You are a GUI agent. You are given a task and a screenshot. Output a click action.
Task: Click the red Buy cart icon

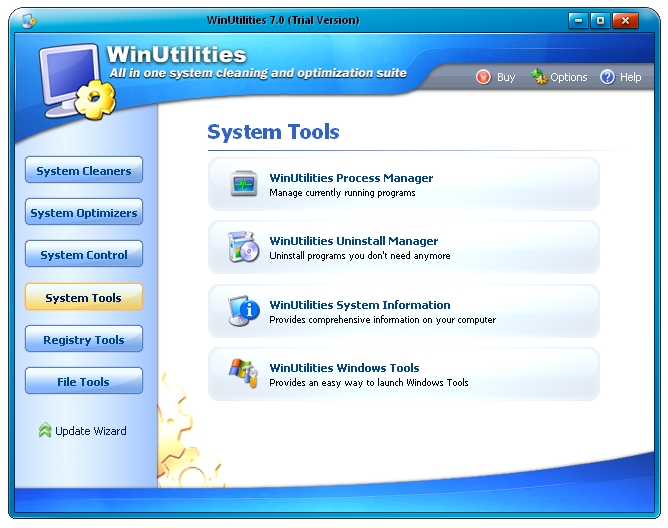483,77
